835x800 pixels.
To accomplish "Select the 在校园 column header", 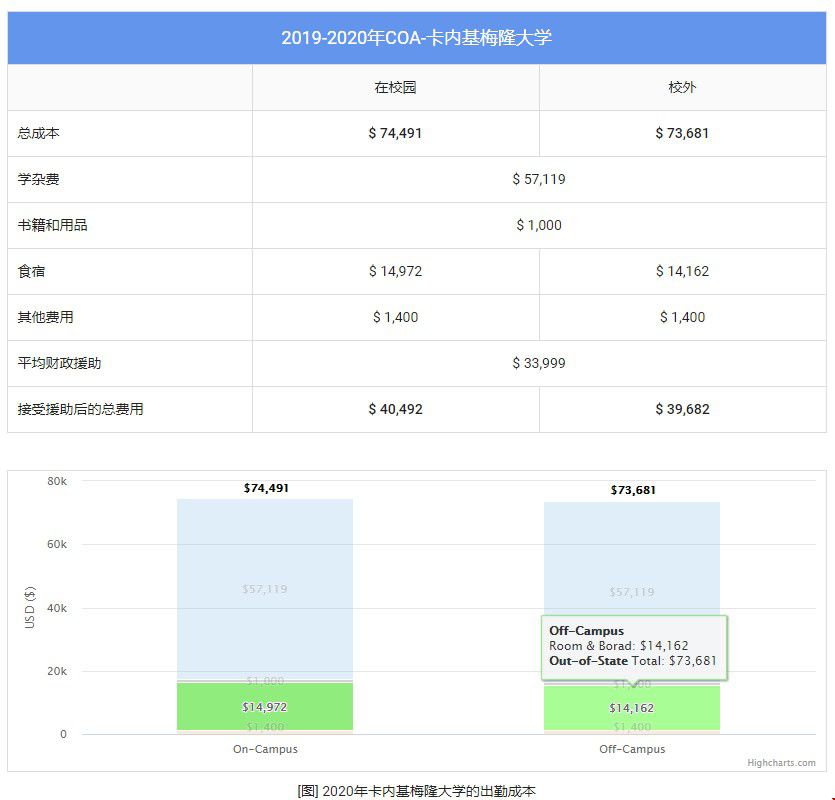I will pyautogui.click(x=395, y=87).
